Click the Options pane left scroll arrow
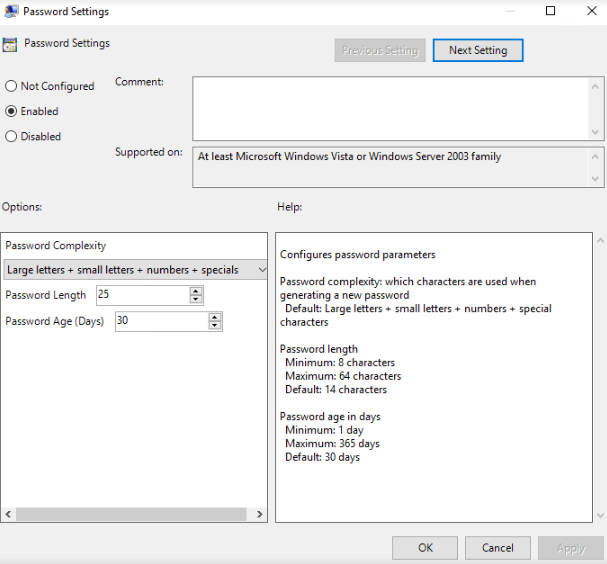The width and height of the screenshot is (607, 564). (x=9, y=514)
